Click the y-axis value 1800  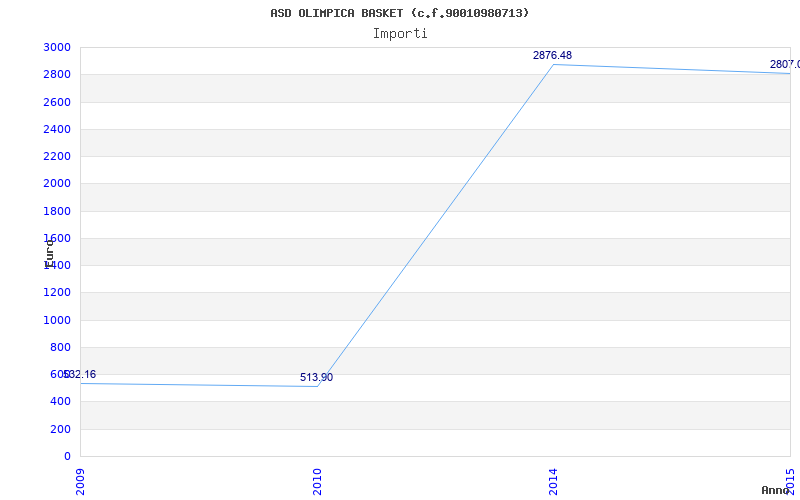pos(57,211)
